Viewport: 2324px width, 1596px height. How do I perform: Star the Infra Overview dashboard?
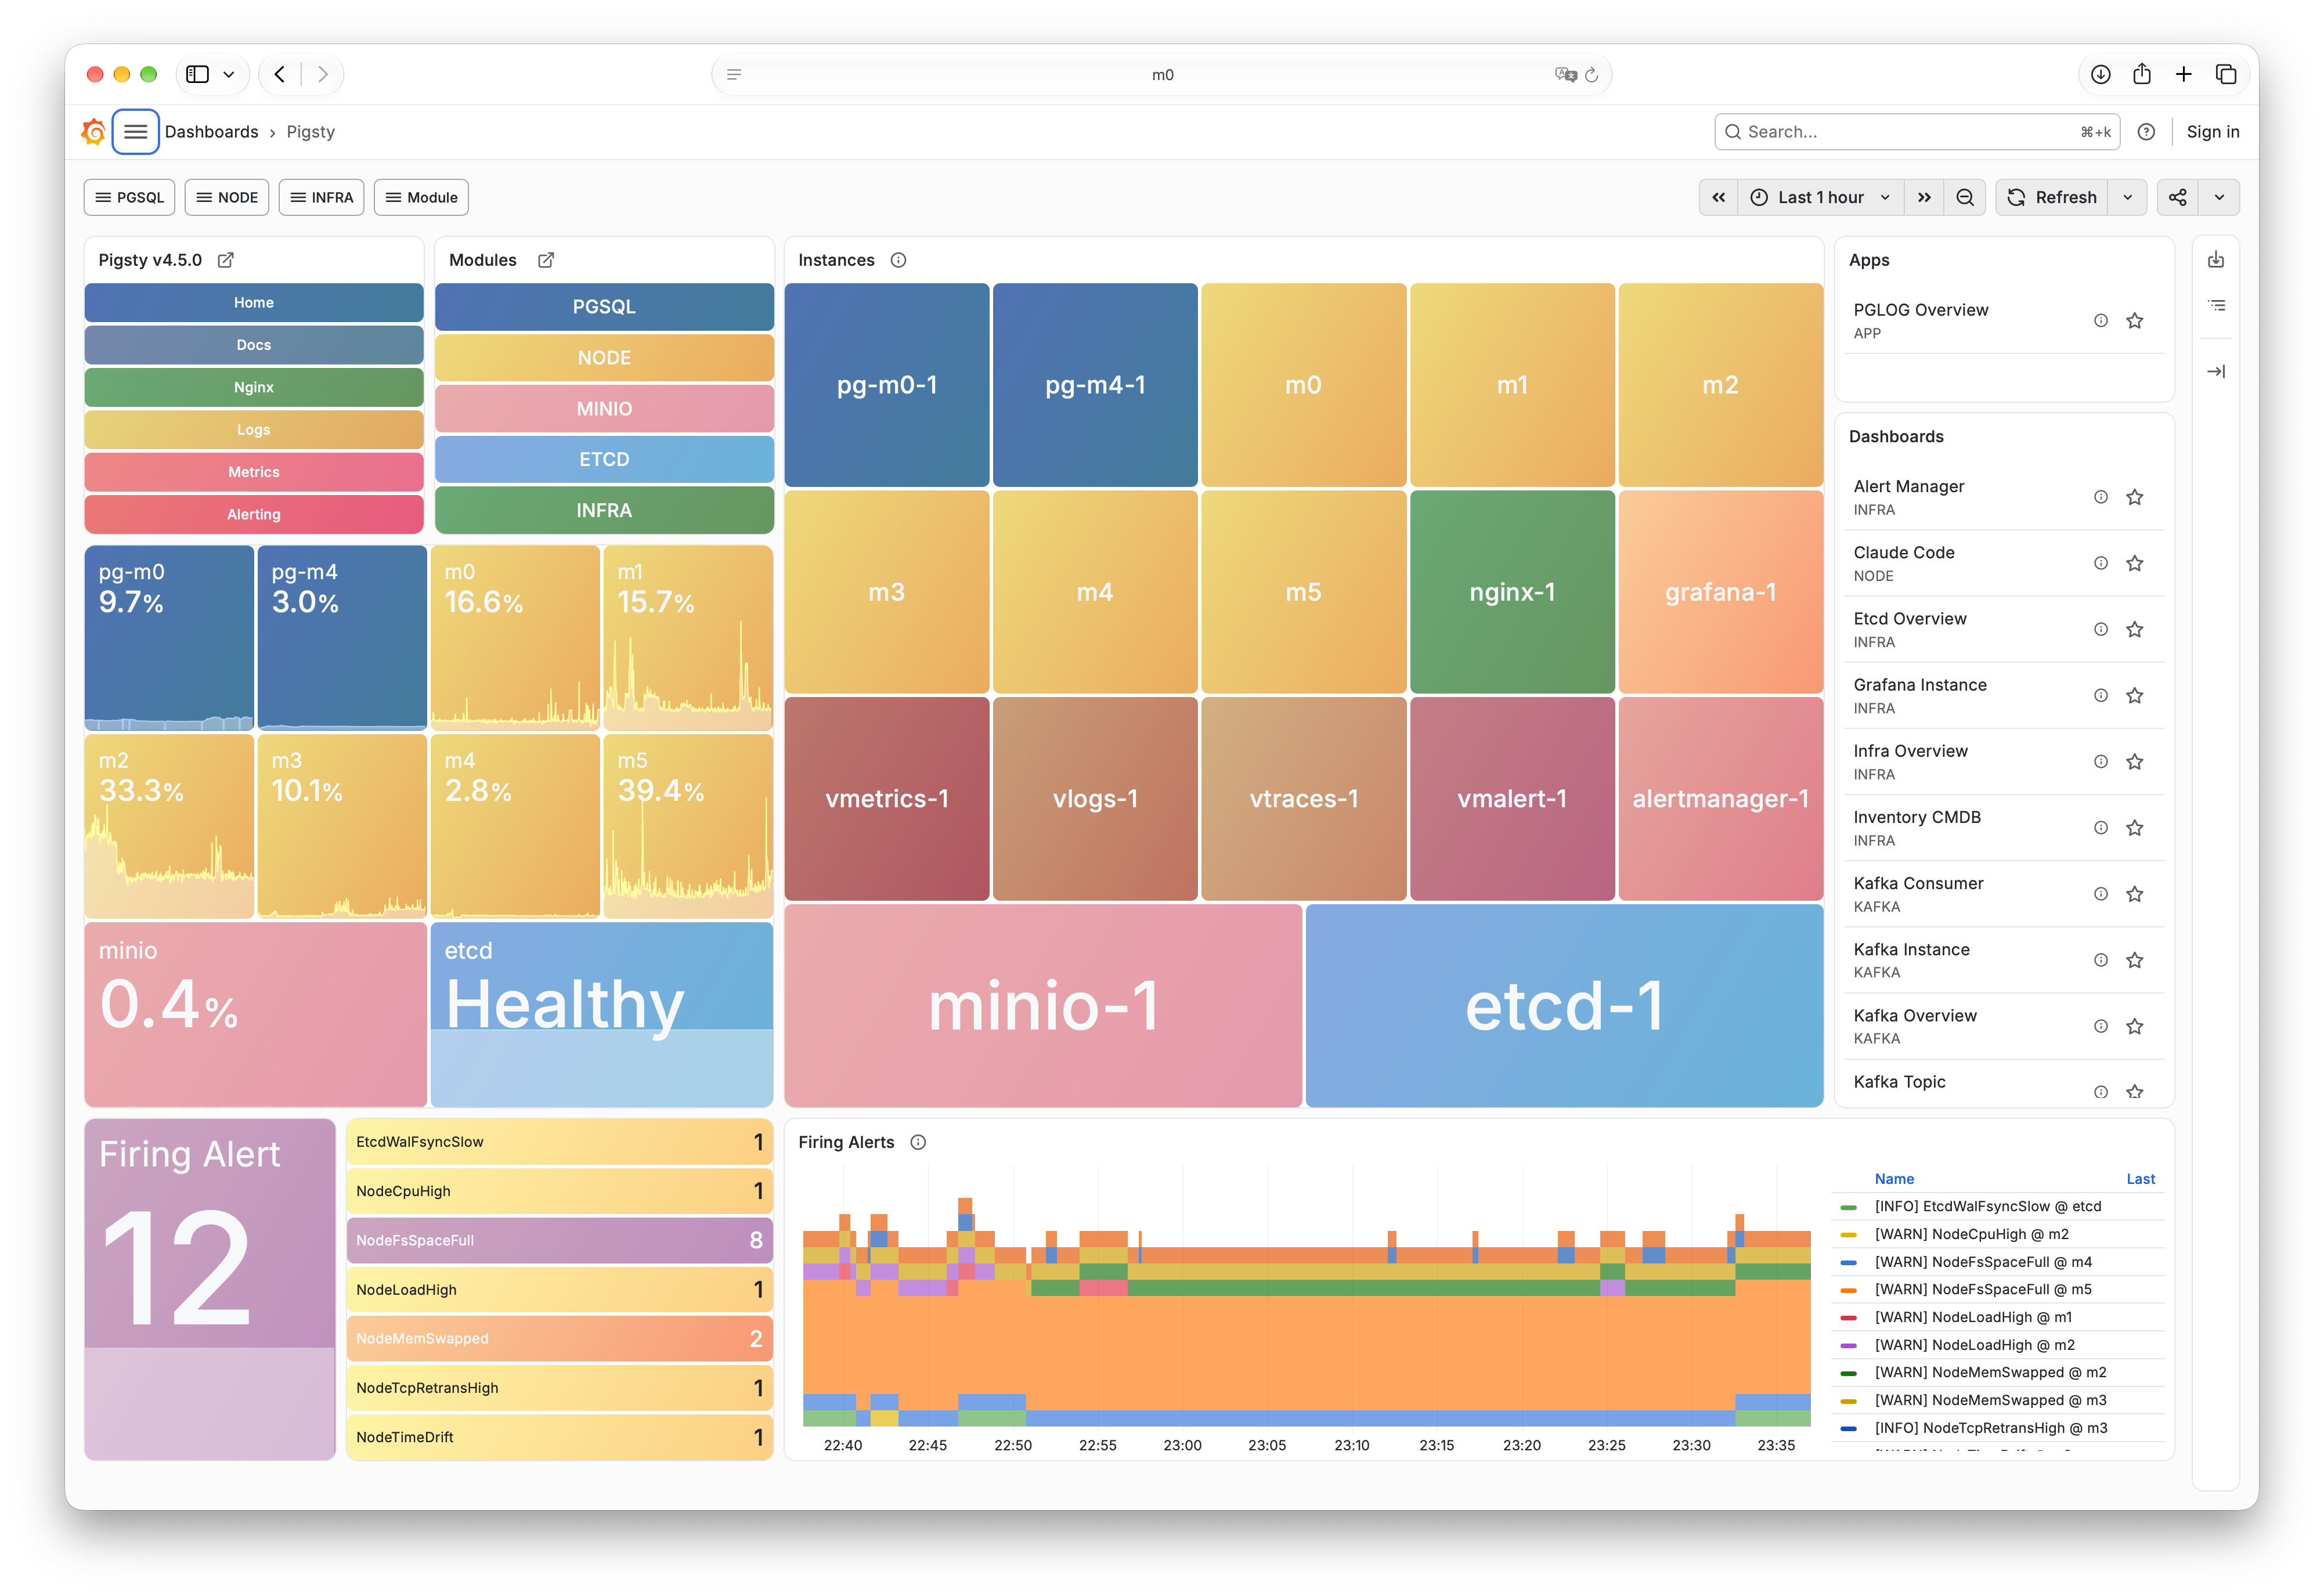click(2135, 762)
